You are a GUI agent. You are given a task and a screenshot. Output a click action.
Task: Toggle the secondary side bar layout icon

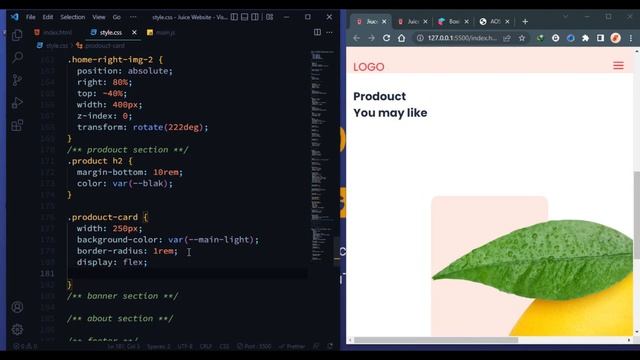tap(255, 17)
